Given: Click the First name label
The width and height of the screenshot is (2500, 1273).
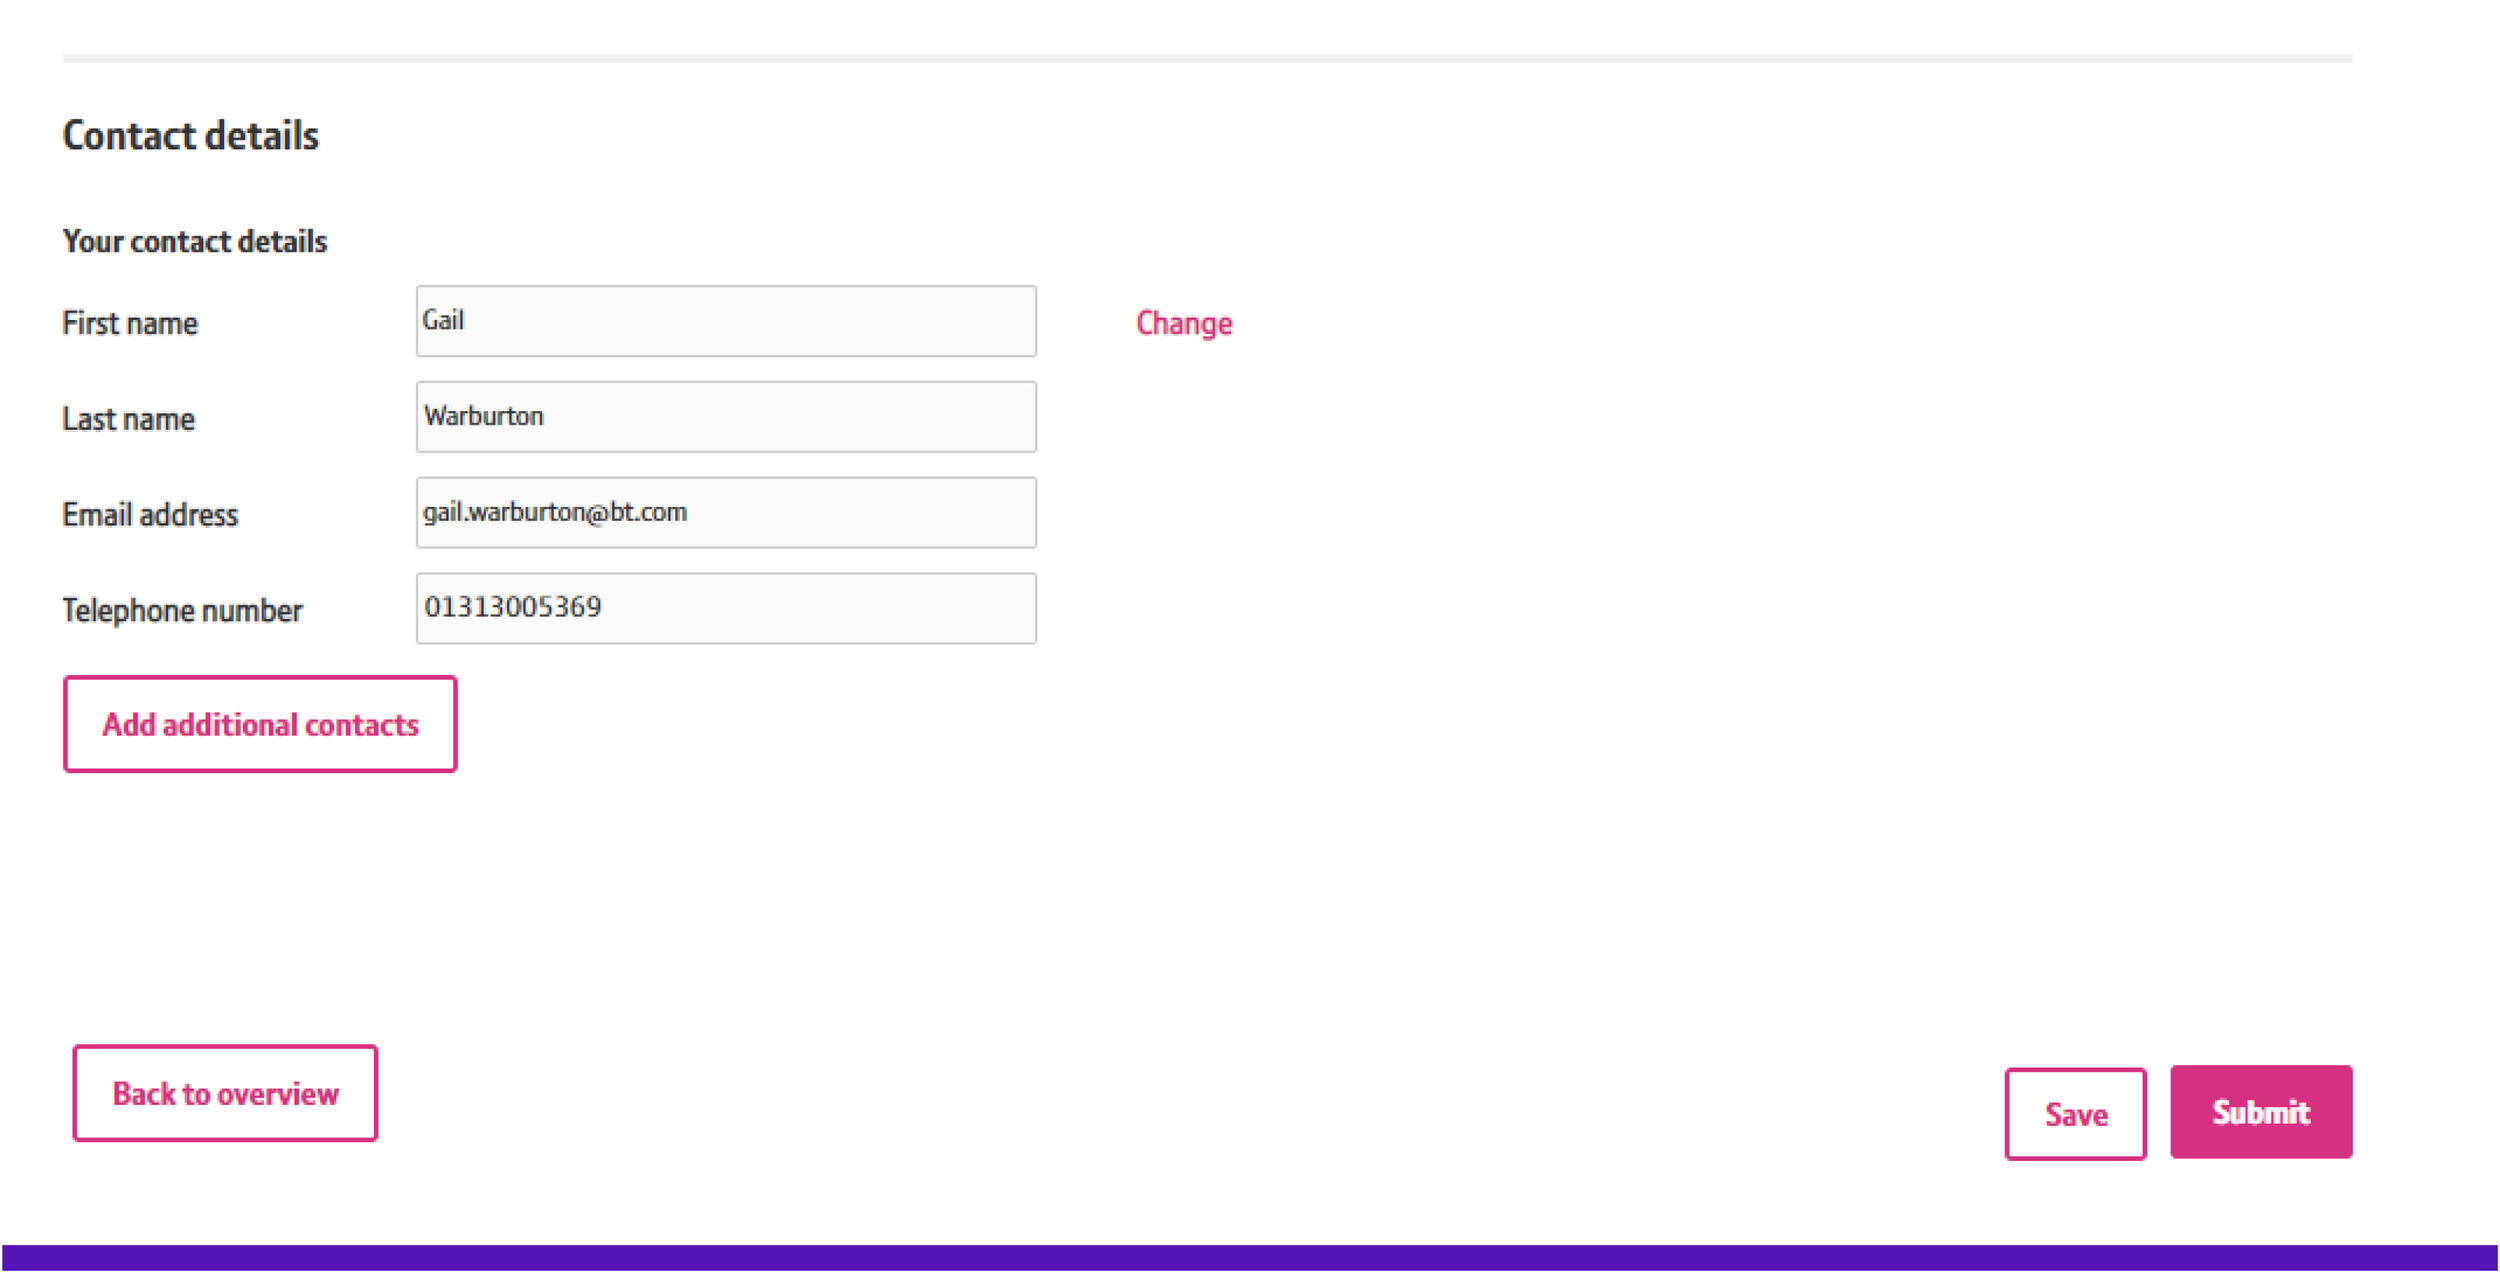Looking at the screenshot, I should [130, 323].
